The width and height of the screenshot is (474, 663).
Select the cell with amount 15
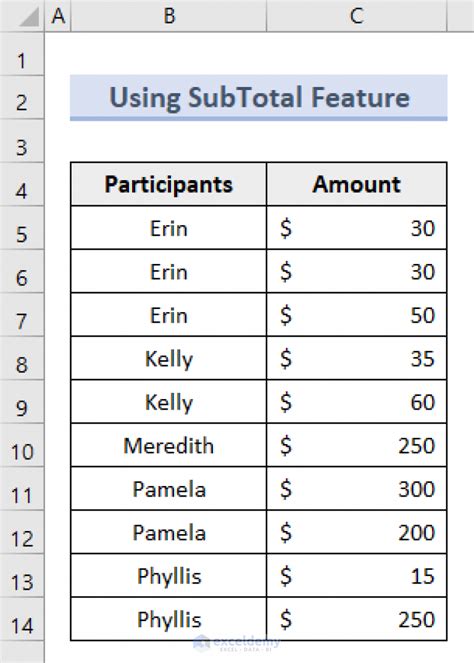point(356,575)
